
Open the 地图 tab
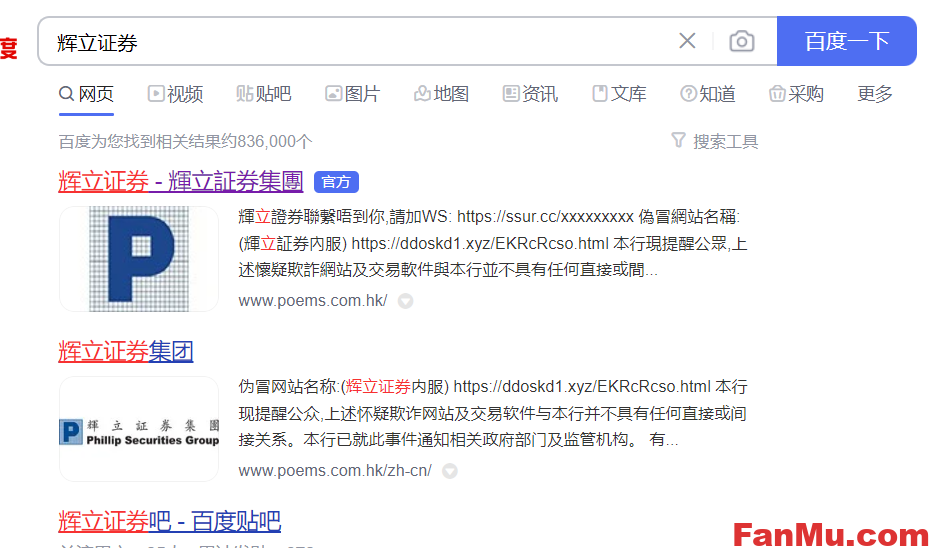441,94
